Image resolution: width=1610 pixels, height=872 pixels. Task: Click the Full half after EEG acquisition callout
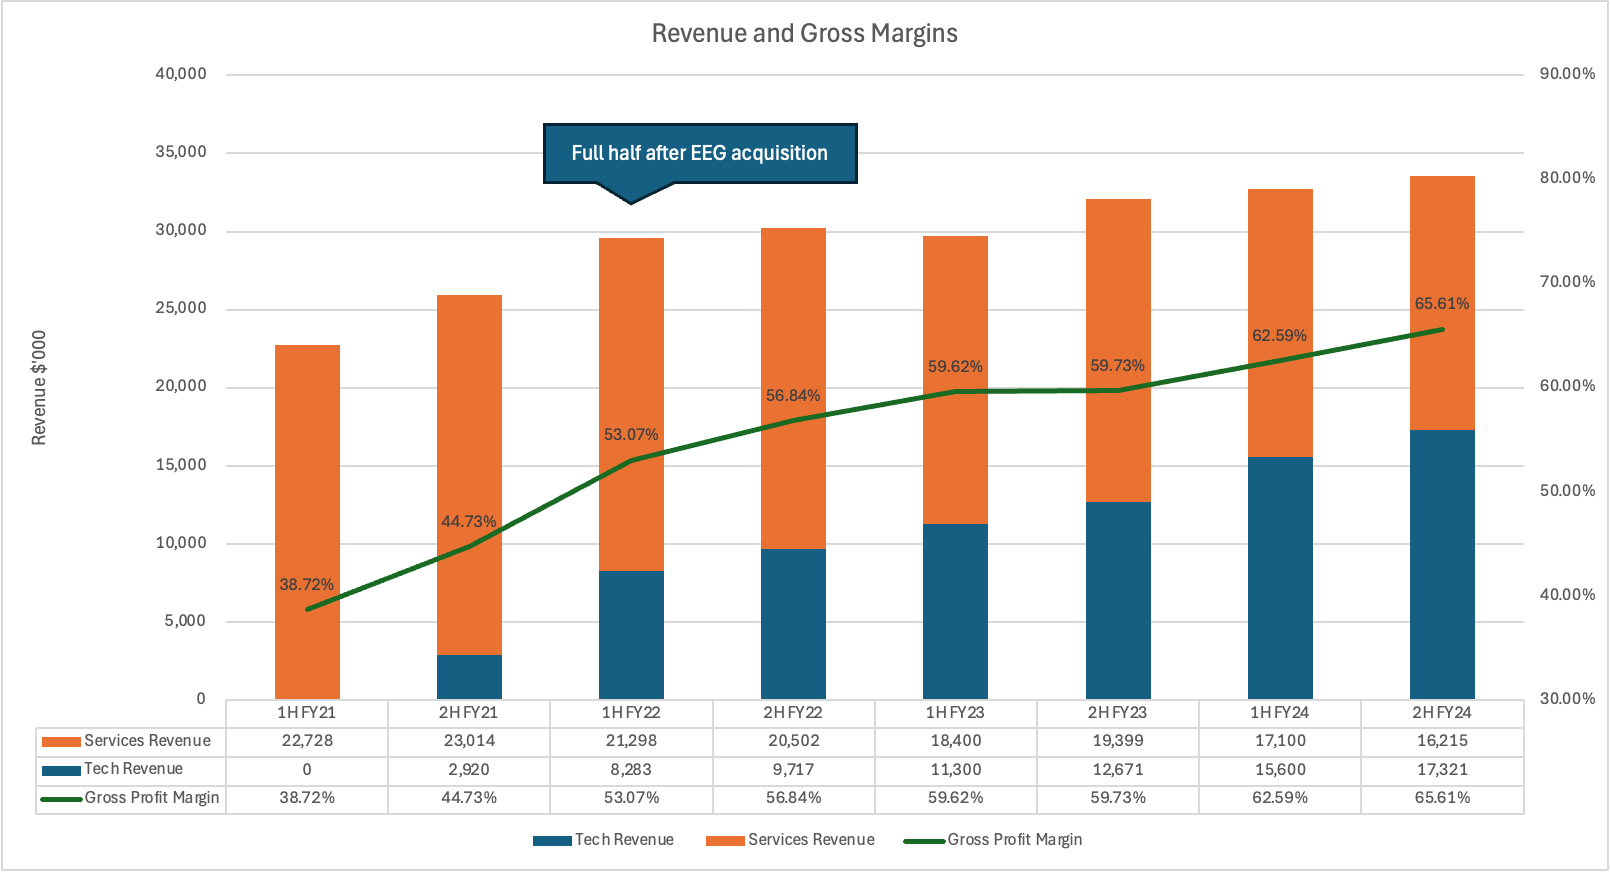[700, 153]
